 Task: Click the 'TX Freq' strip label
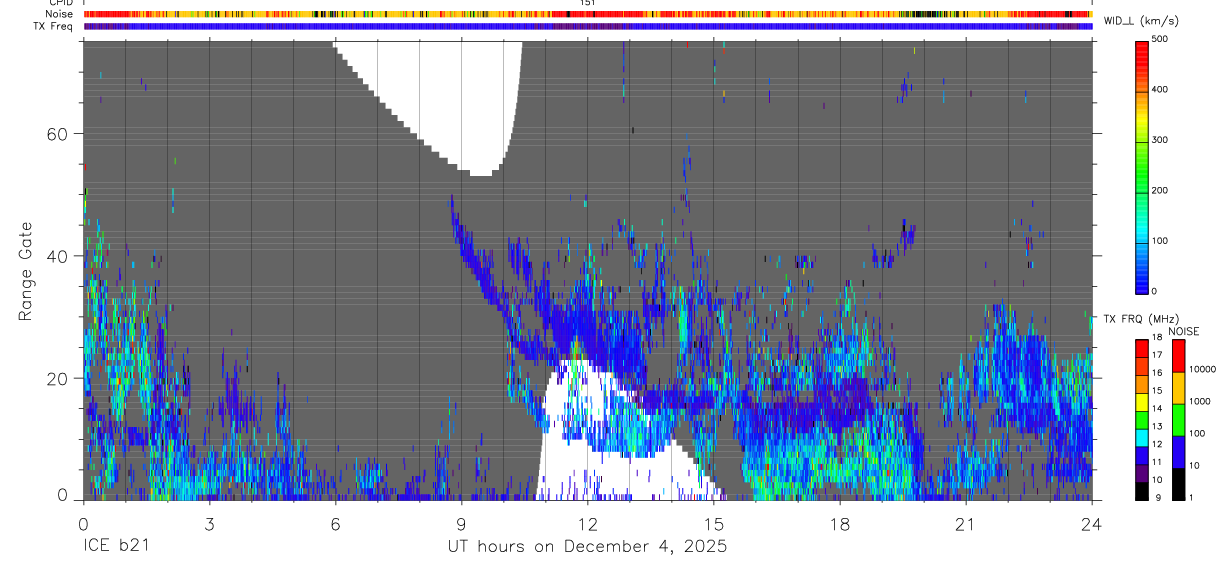coord(53,26)
